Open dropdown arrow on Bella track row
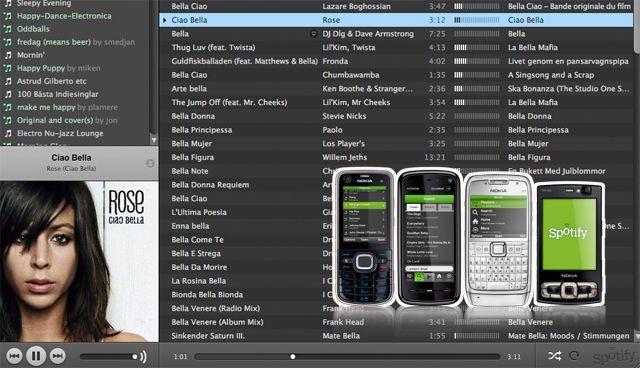This screenshot has width=640, height=368. [313, 34]
